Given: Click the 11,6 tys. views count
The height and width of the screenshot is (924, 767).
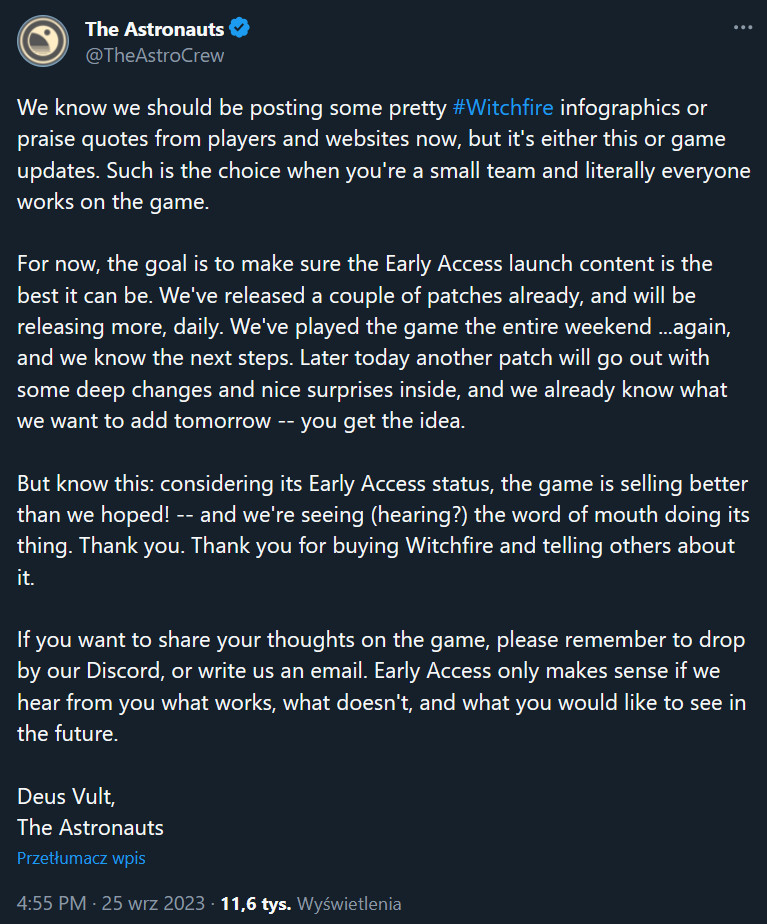Looking at the screenshot, I should (x=257, y=904).
